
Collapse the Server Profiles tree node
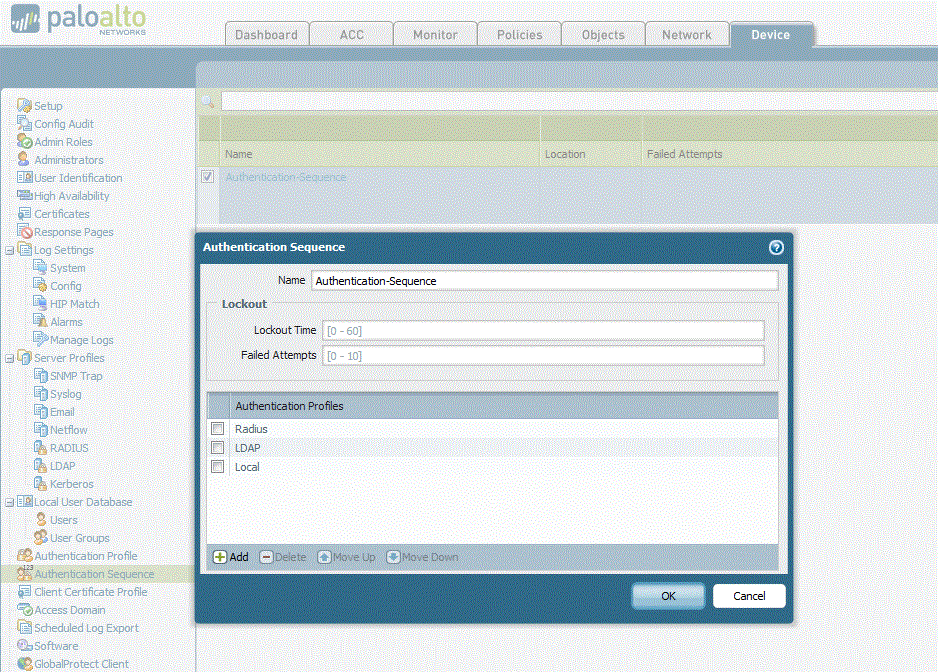point(10,358)
